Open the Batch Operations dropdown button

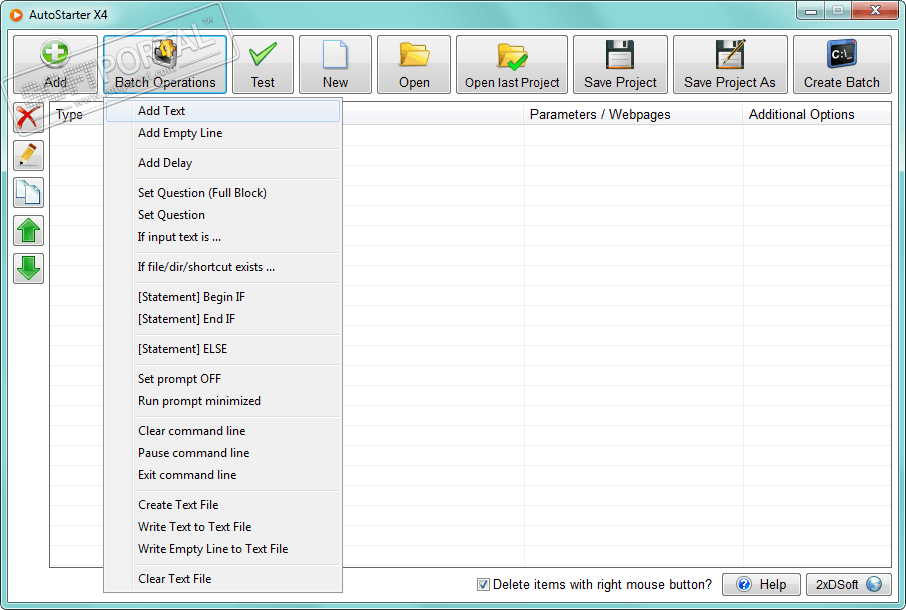coord(165,65)
